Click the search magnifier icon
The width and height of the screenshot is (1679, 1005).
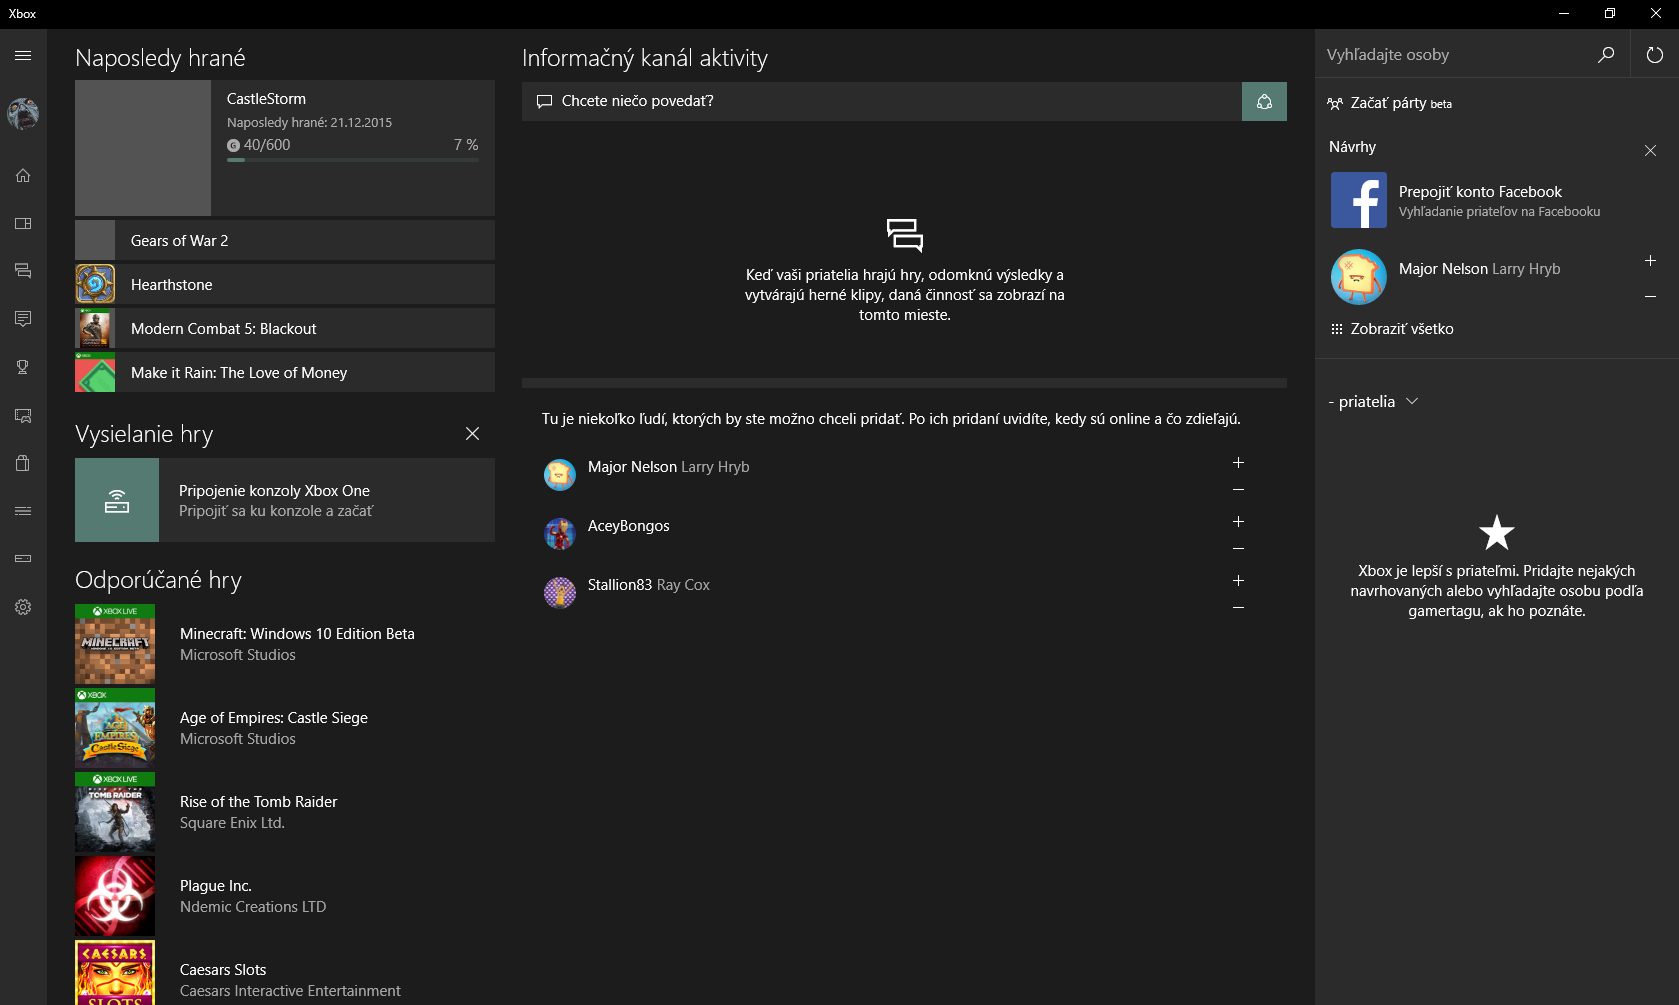(1606, 55)
